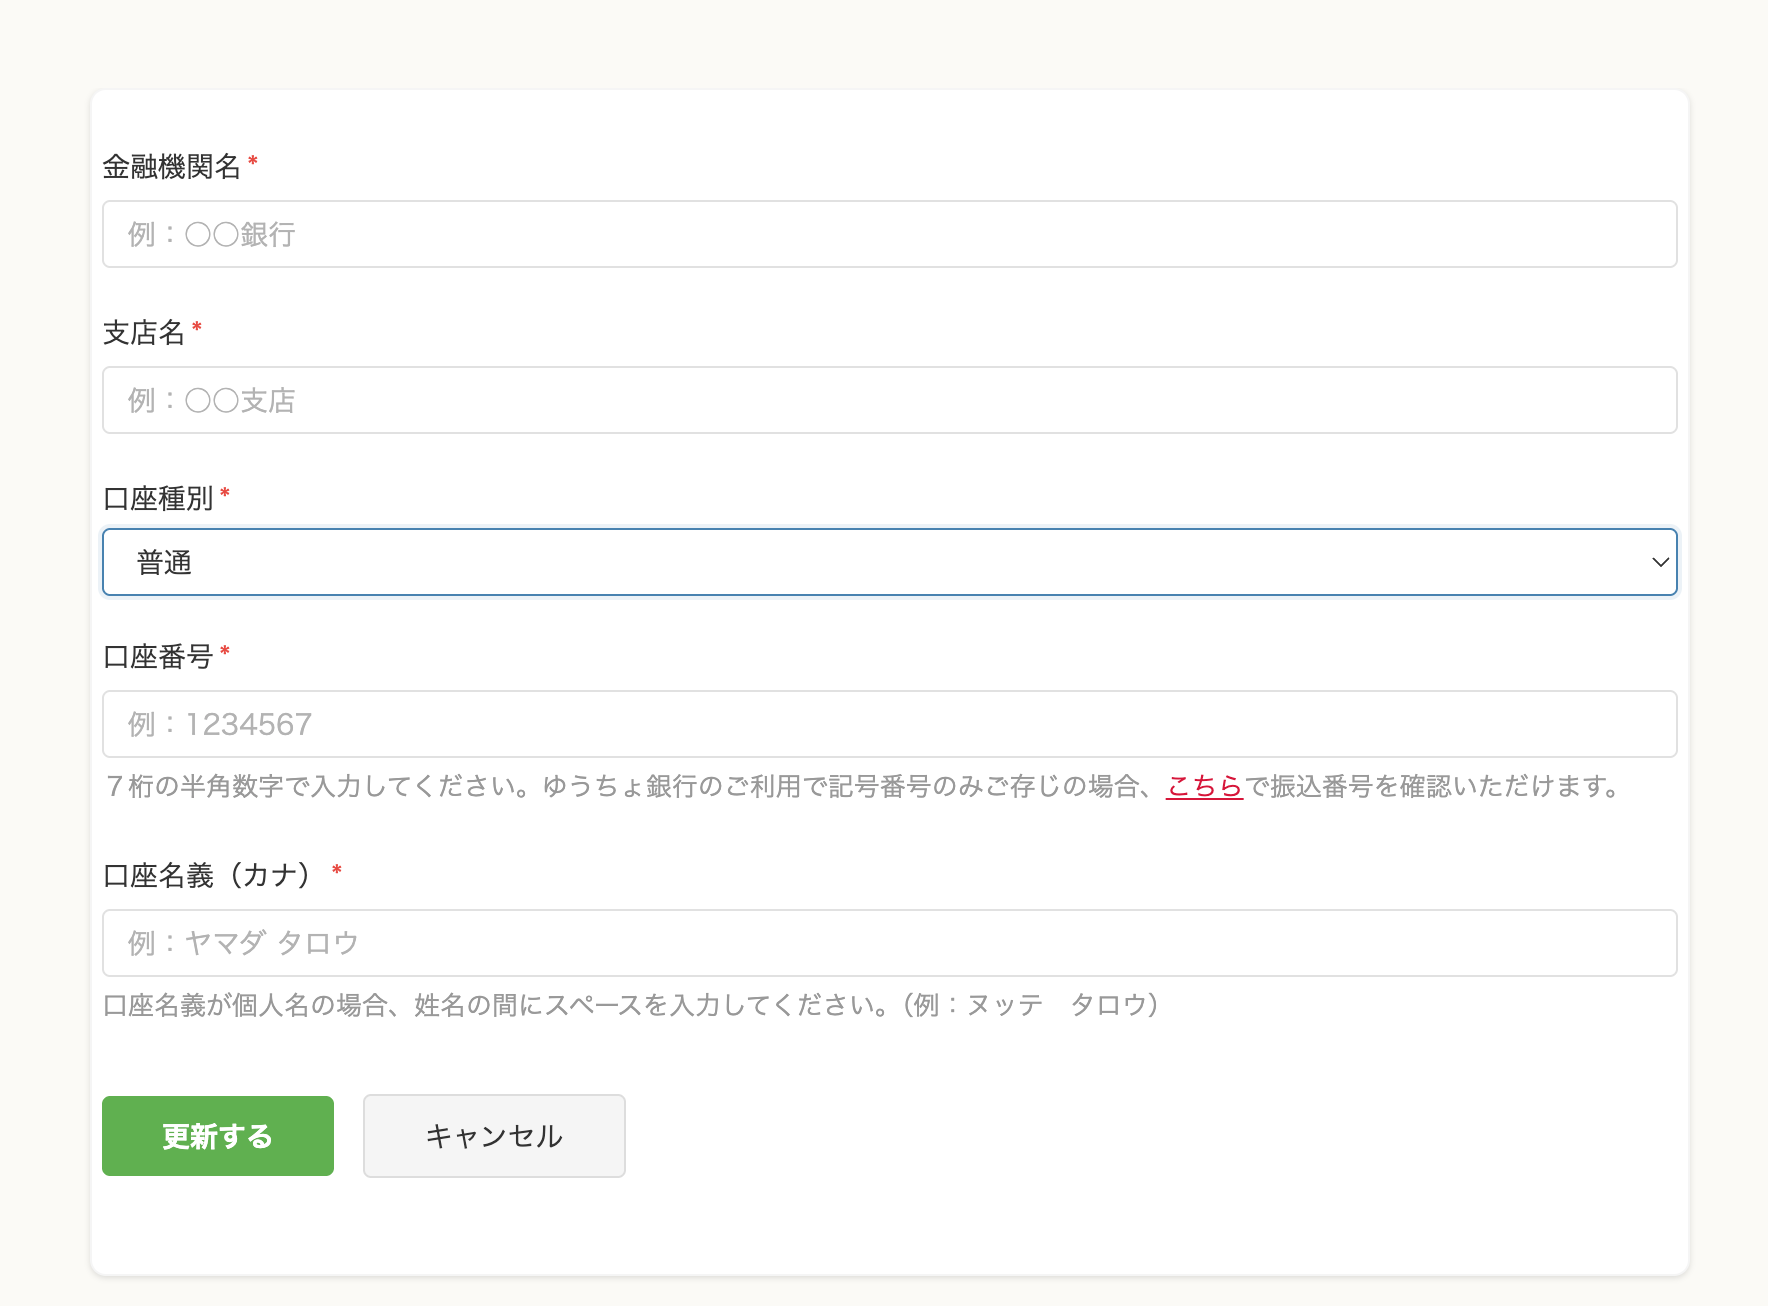Click the 金融機関名 input field
This screenshot has height=1306, width=1768.
(x=889, y=234)
